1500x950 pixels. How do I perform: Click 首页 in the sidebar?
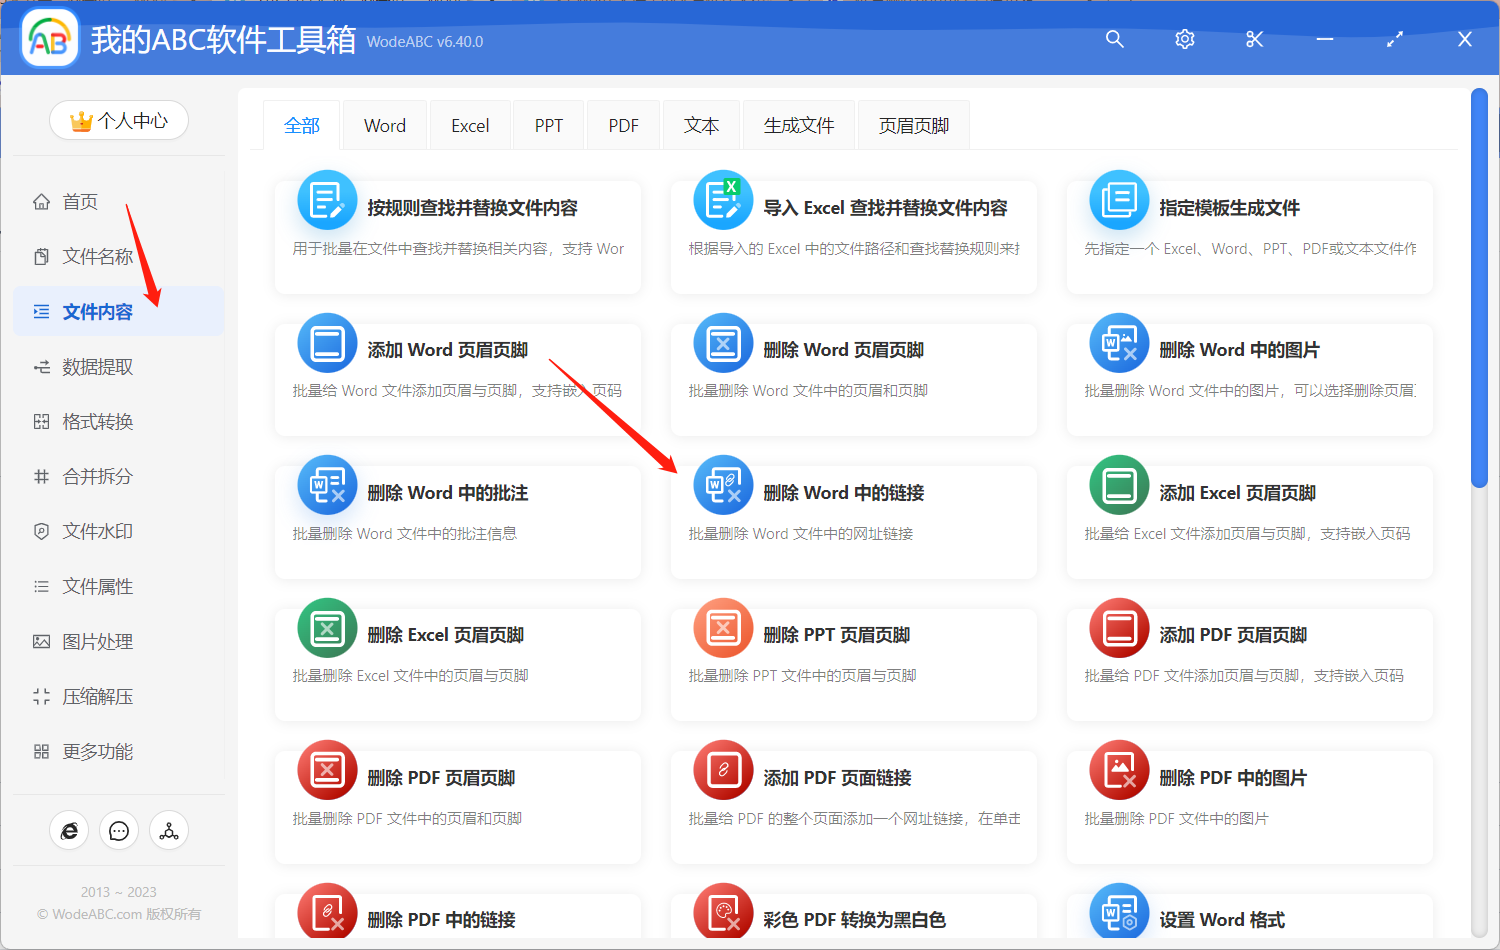click(80, 201)
